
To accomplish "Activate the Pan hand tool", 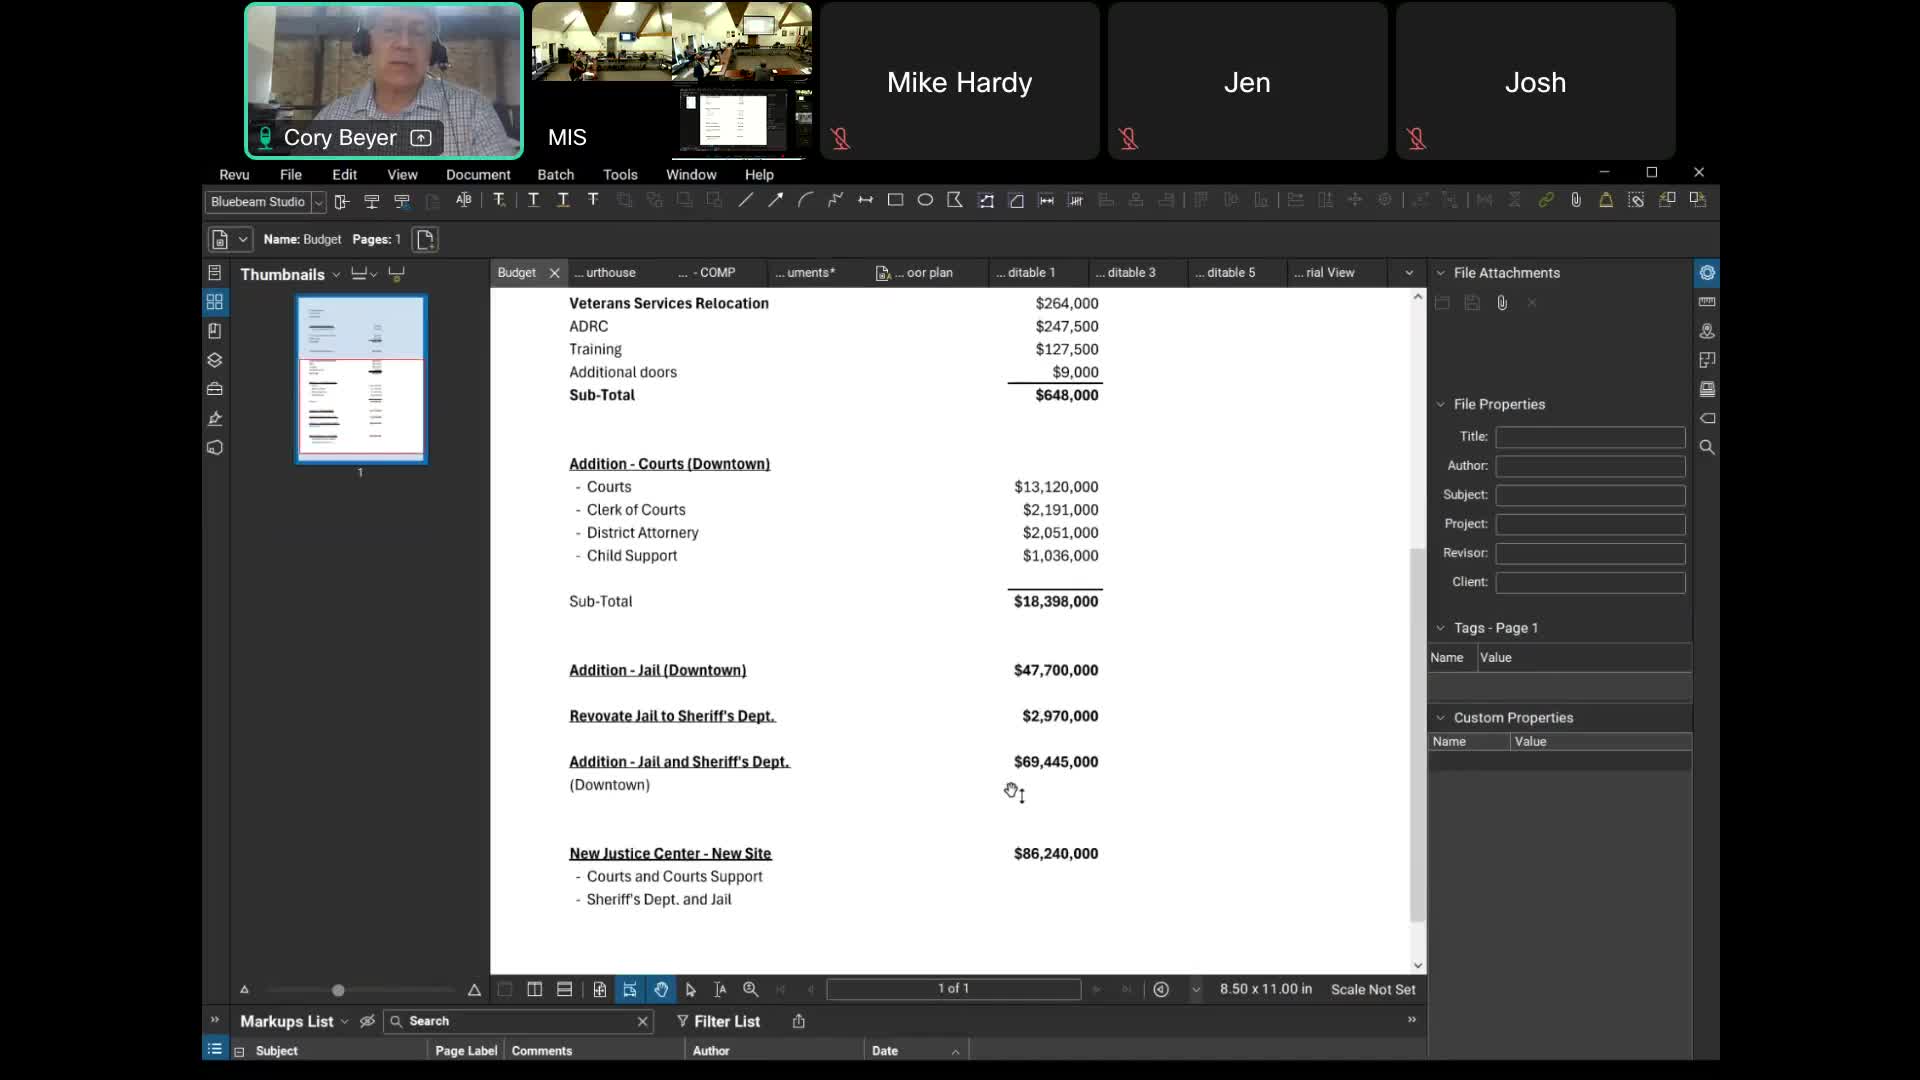I will click(661, 989).
